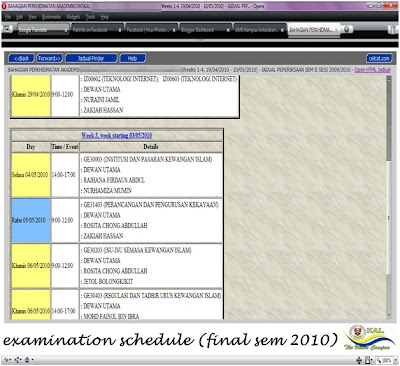Open the zoom percentage dropdown in status bar
400x366 pixels.
(x=387, y=360)
